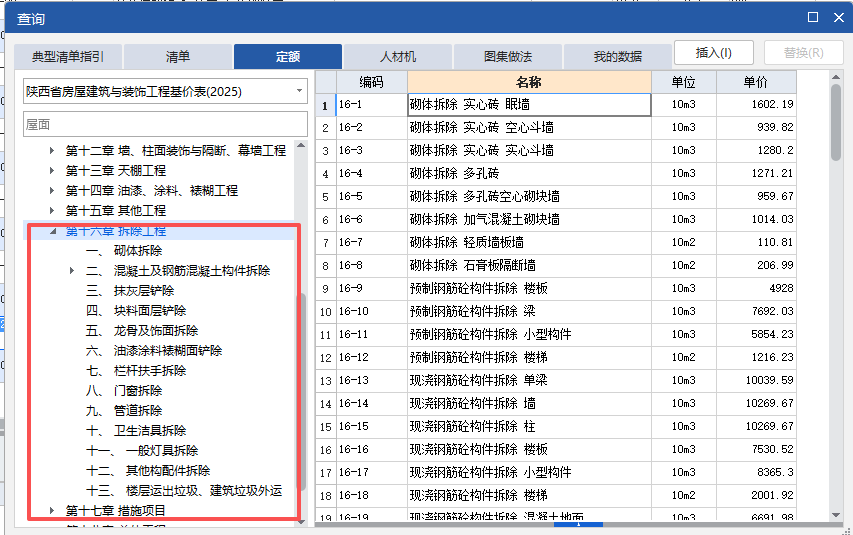
Task: Click the 编码 column header
Action: click(x=372, y=82)
